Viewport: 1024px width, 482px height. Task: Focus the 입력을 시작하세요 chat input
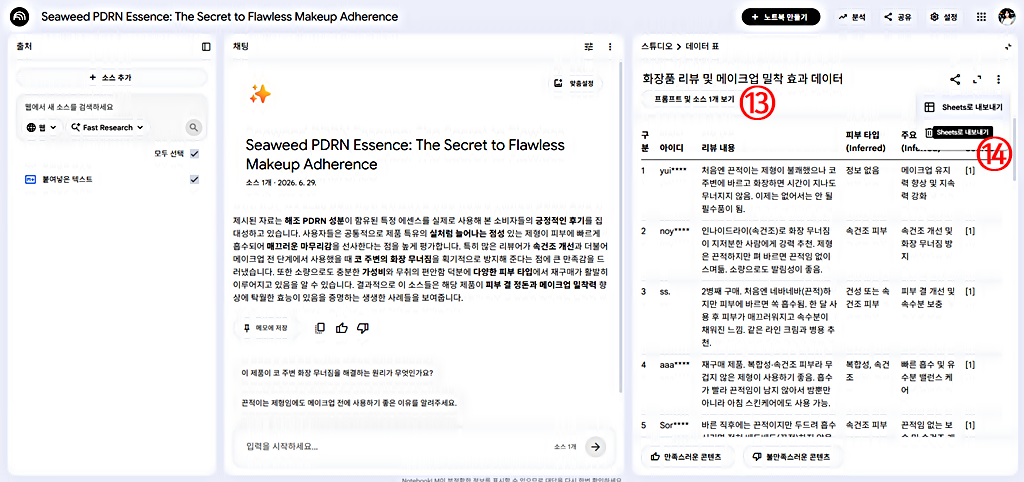click(395, 447)
